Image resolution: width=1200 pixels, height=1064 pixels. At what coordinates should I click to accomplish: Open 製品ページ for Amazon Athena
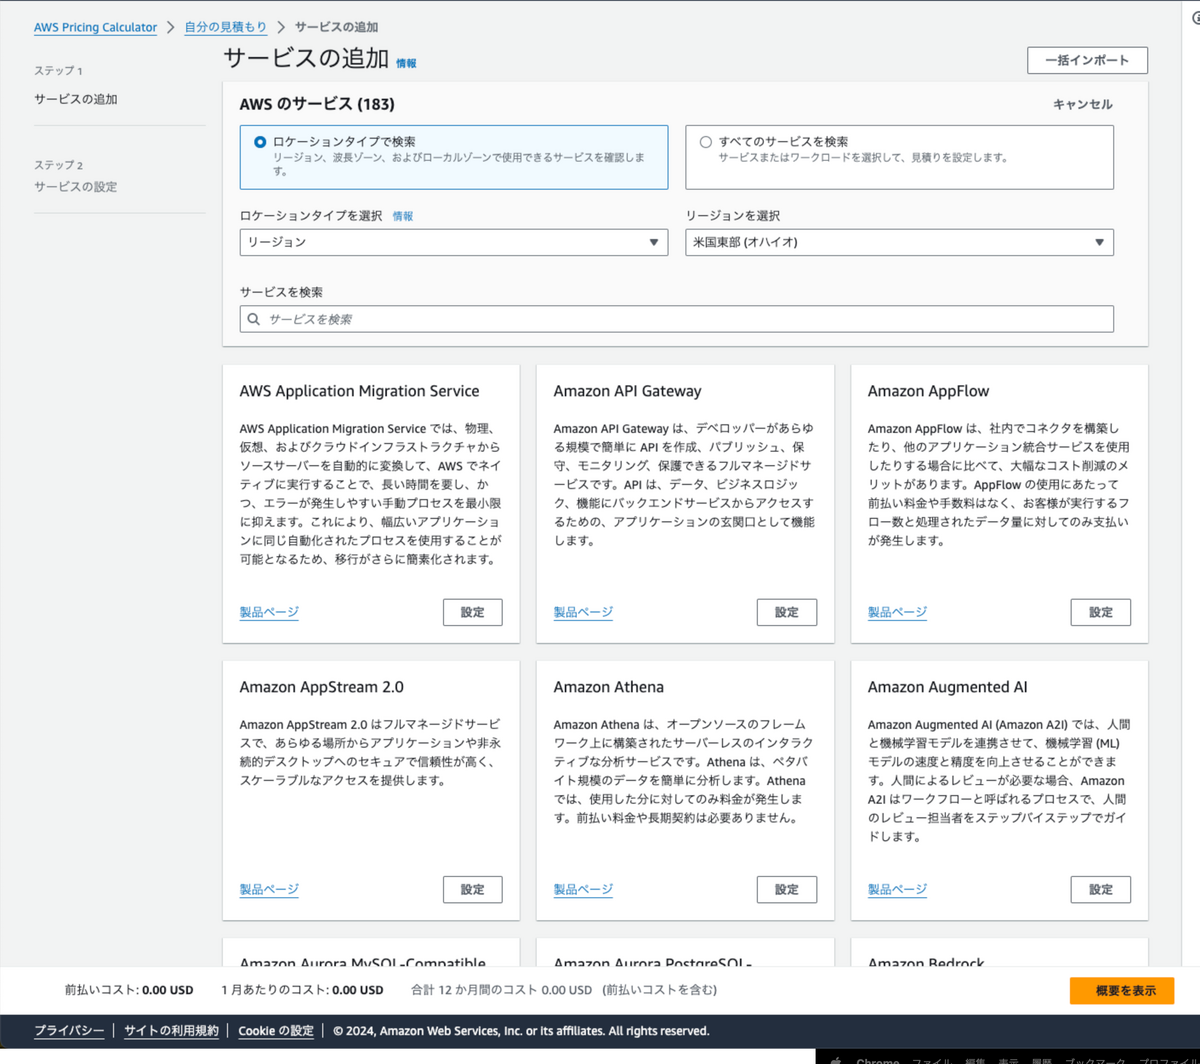click(583, 889)
